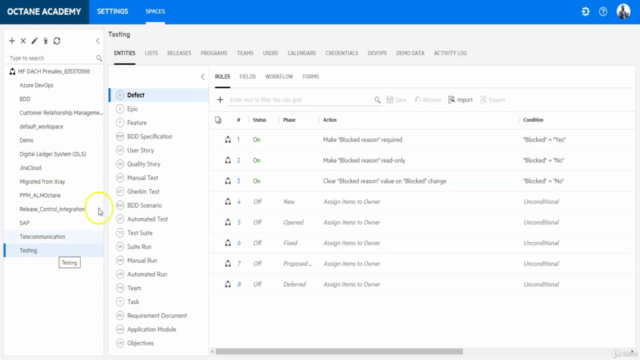The width and height of the screenshot is (640, 360).
Task: Refresh the workspace tree
Action: [x=57, y=41]
